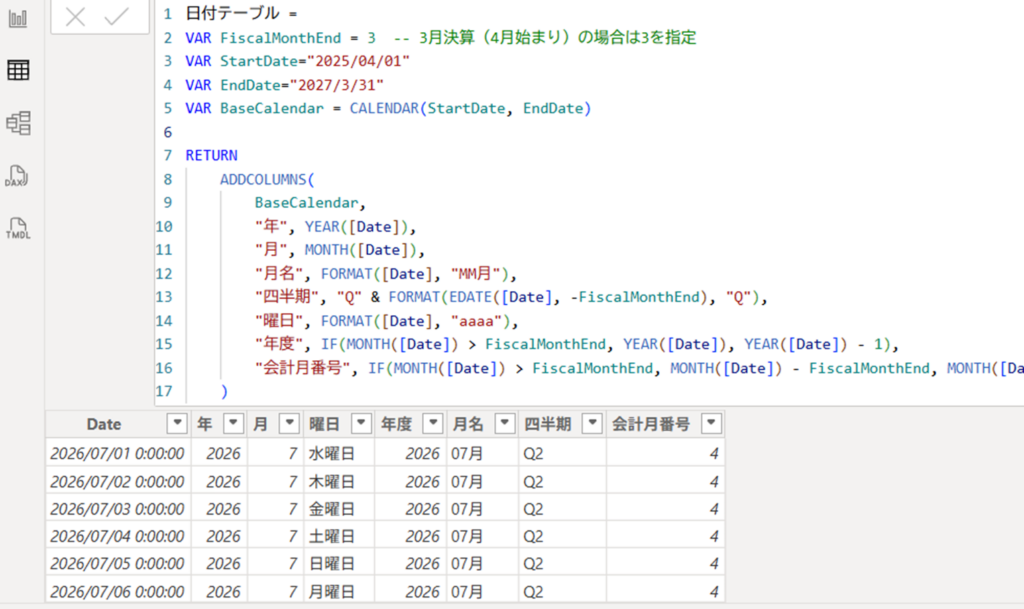Cancel formula edit with X icon
The width and height of the screenshot is (1024, 609).
point(75,16)
